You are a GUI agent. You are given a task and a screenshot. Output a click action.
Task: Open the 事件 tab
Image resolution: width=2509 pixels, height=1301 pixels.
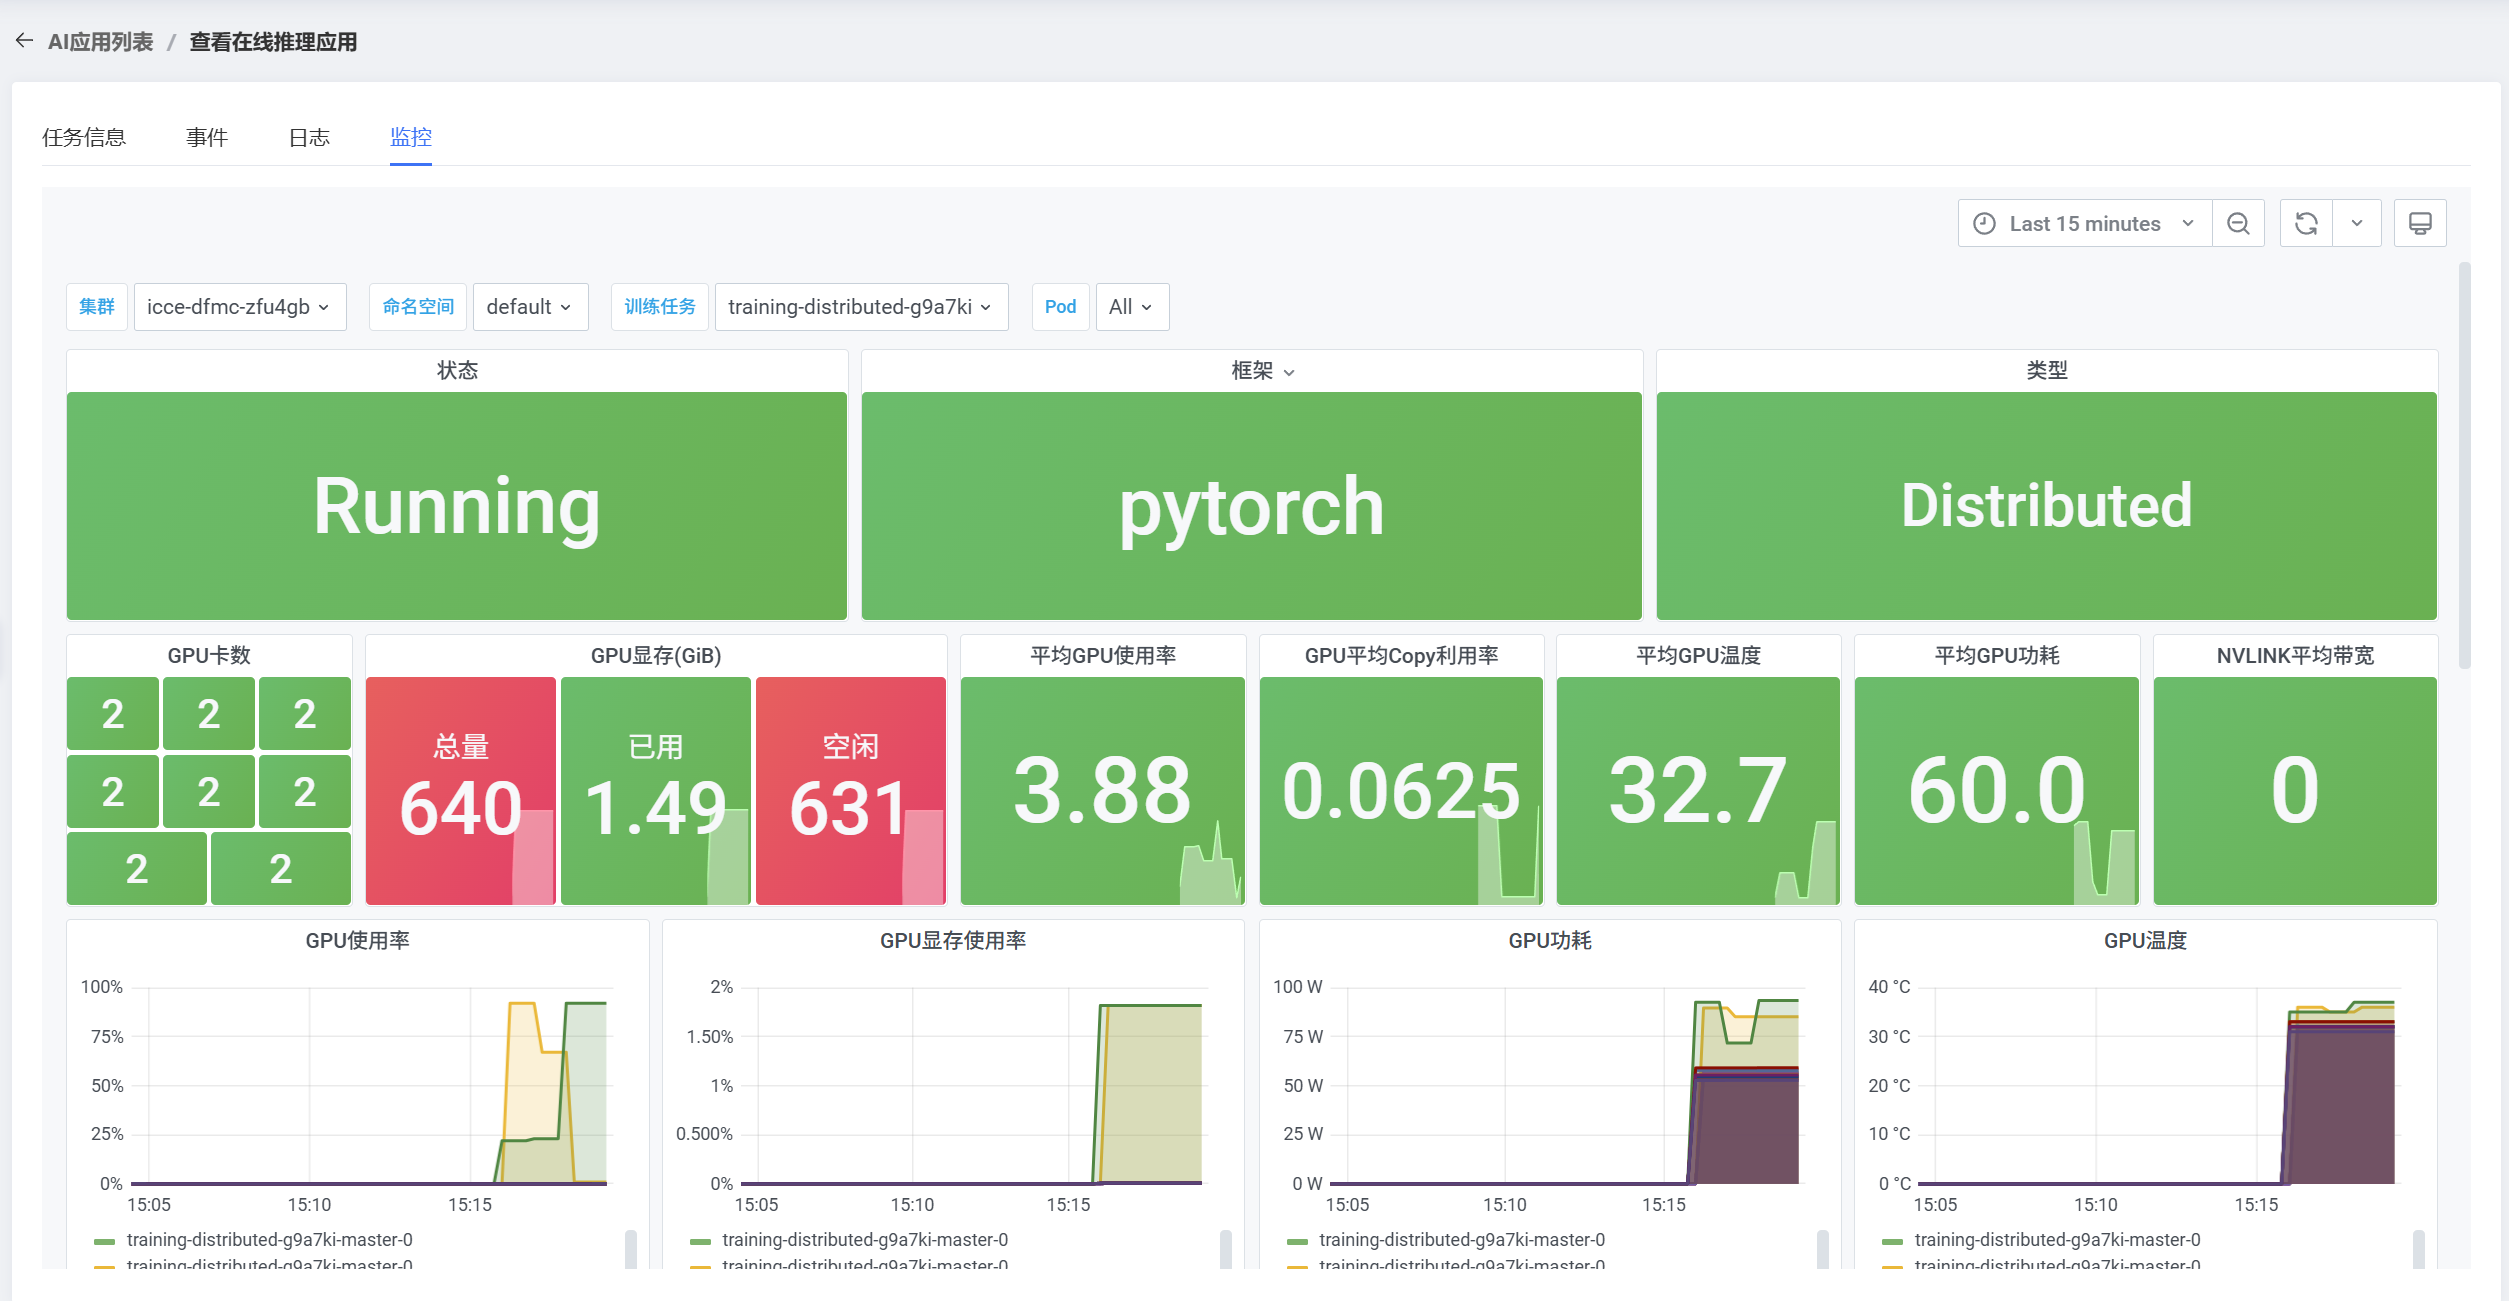coord(207,138)
